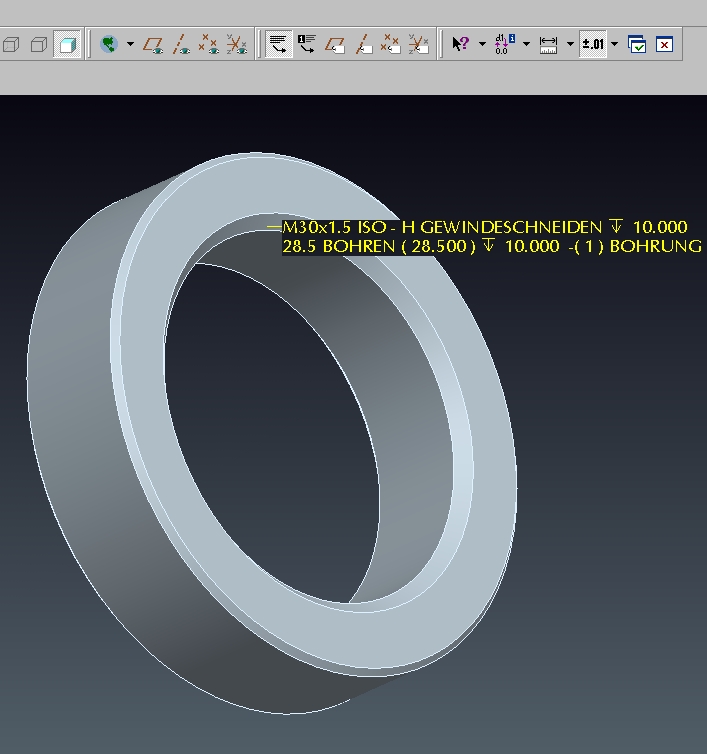Image resolution: width=707 pixels, height=754 pixels.
Task: Click the context help pointer icon
Action: tap(460, 44)
